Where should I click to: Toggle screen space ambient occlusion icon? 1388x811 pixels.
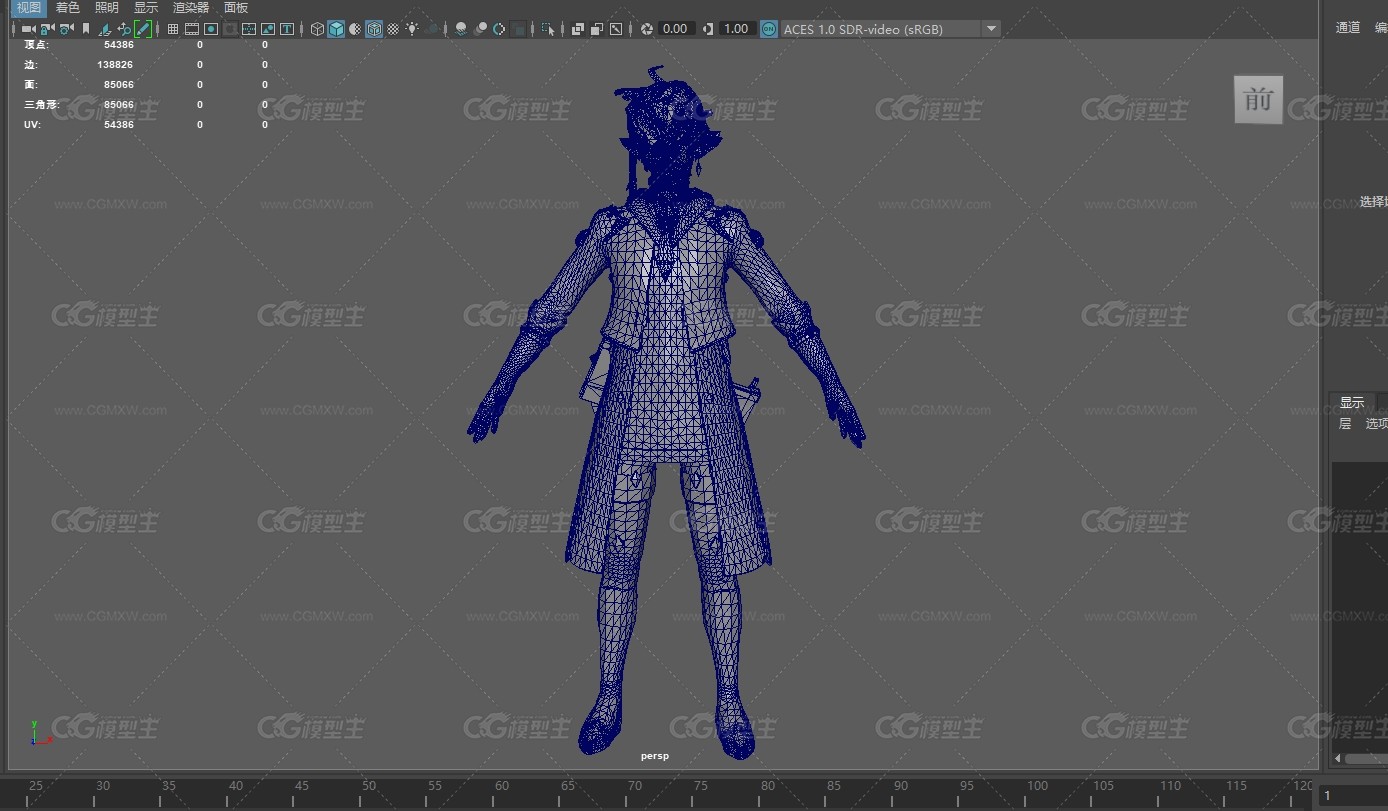(460, 29)
